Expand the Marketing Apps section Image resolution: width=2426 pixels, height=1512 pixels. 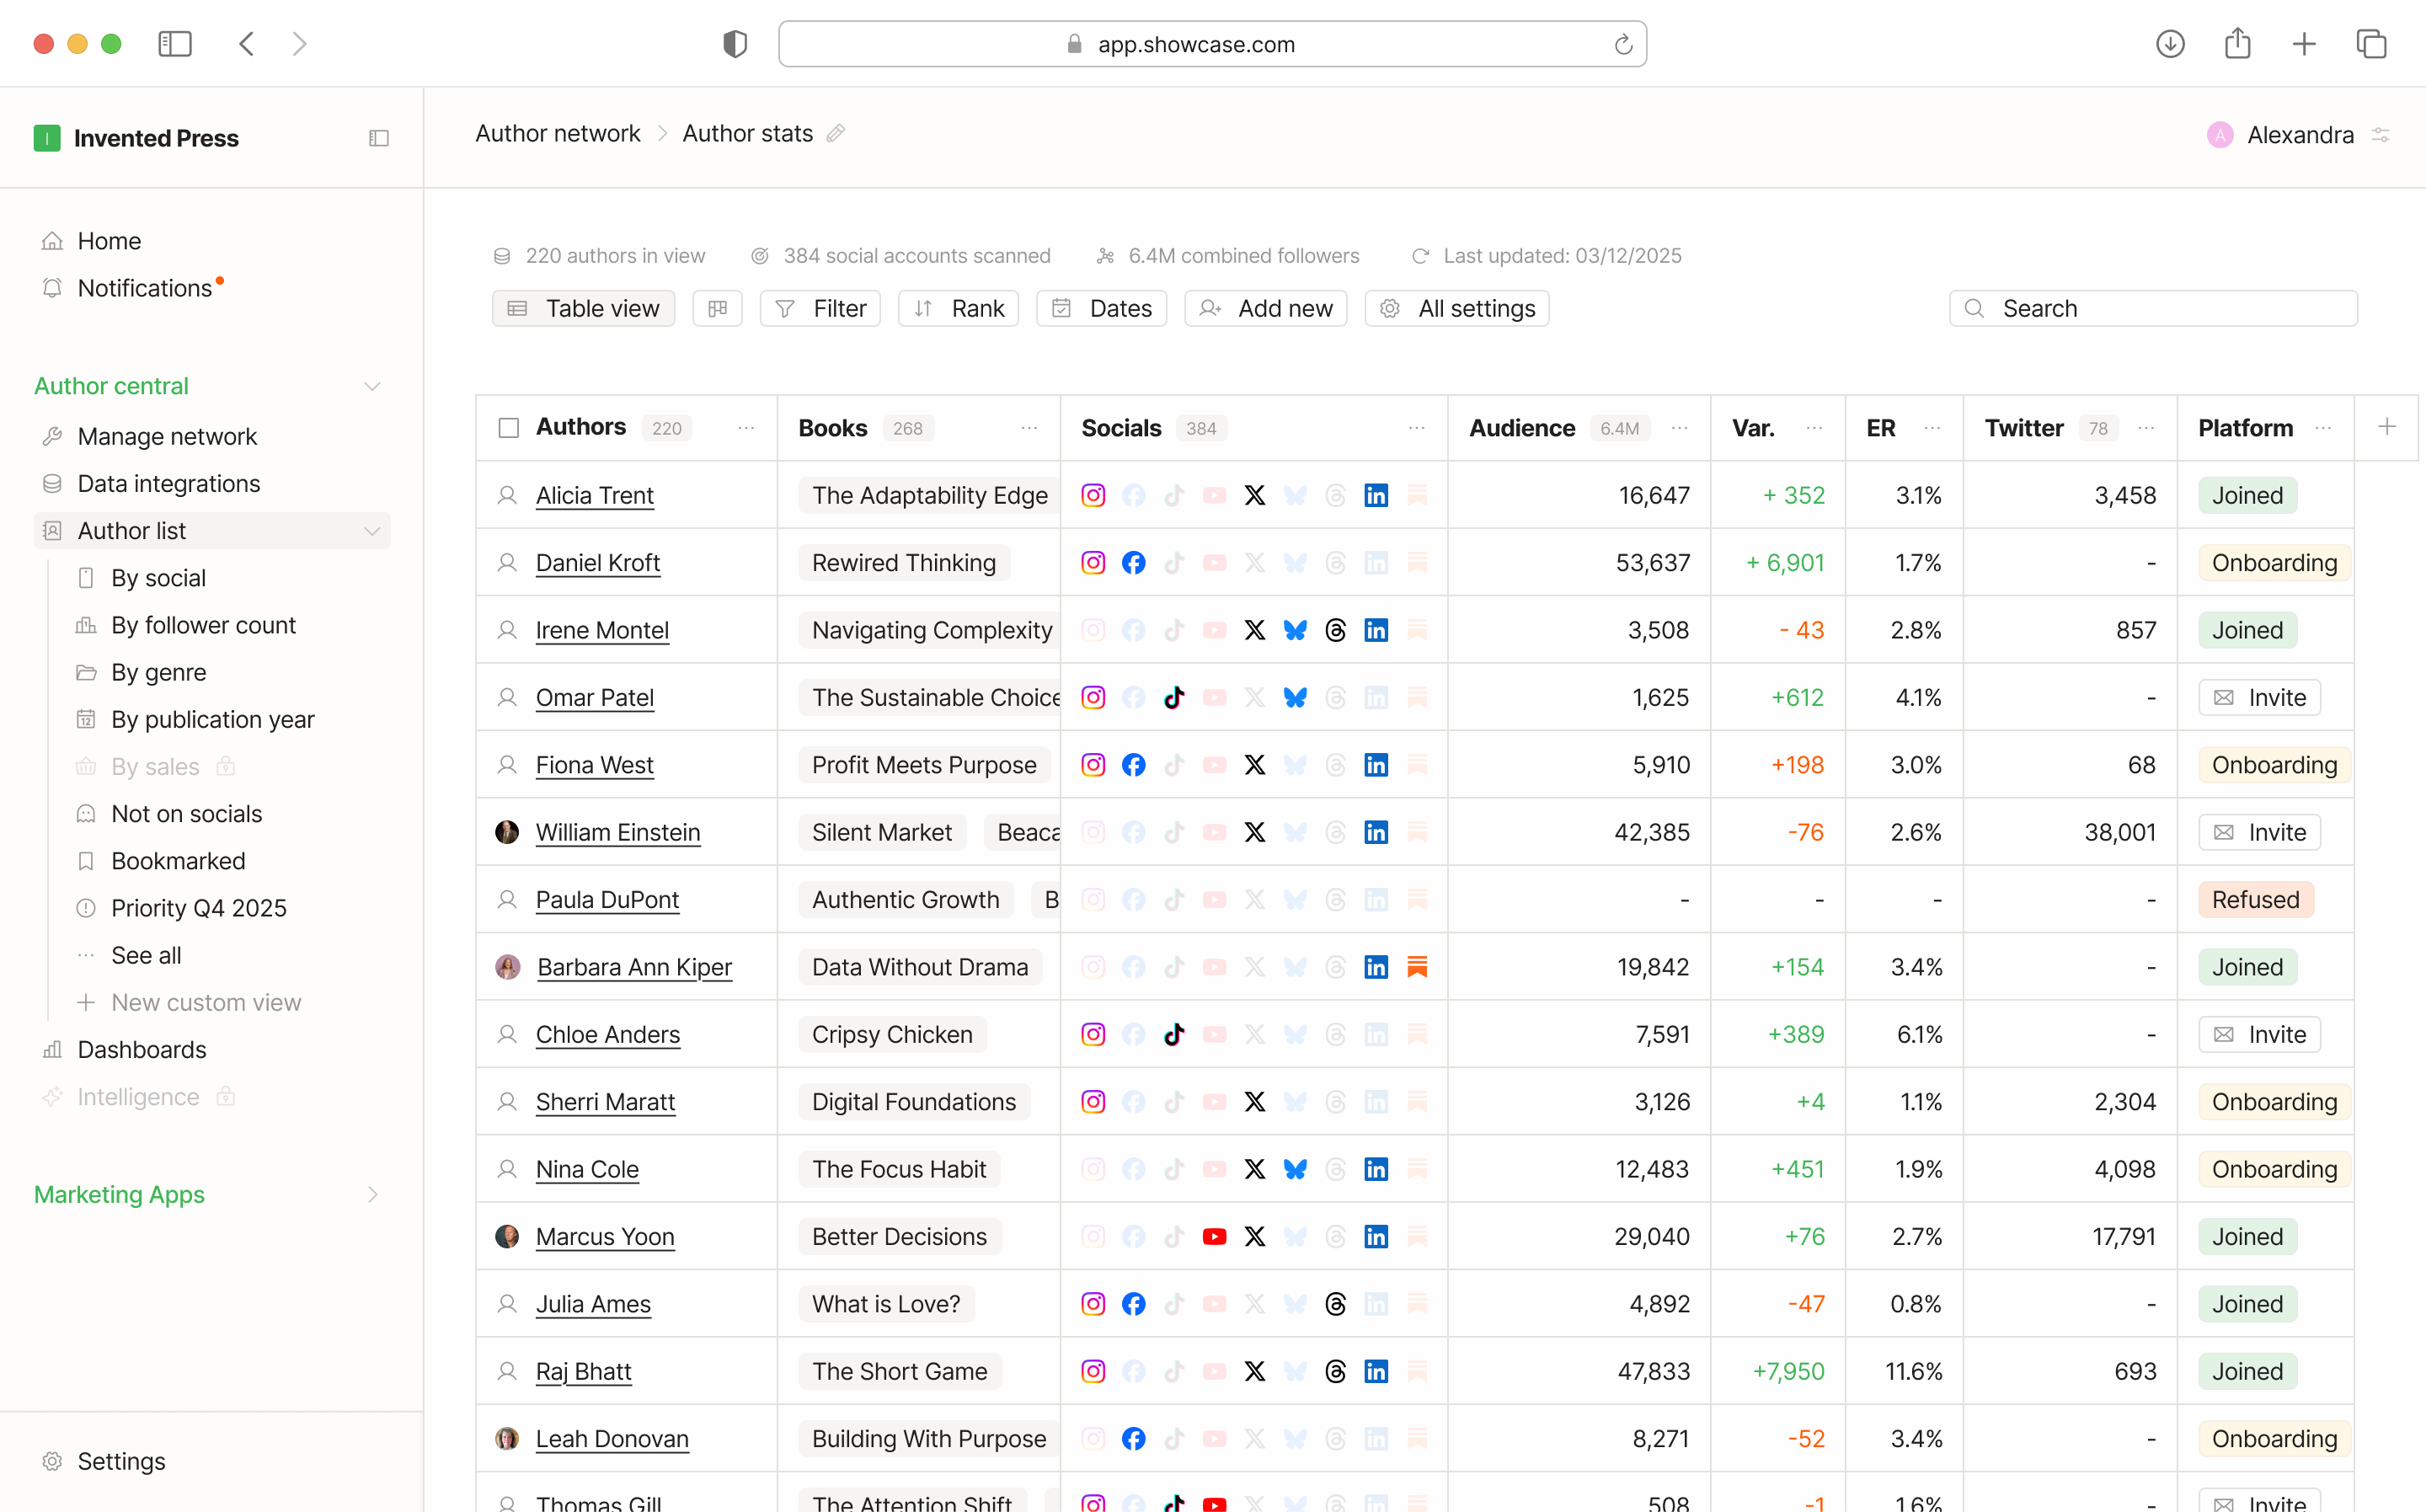coord(372,1195)
